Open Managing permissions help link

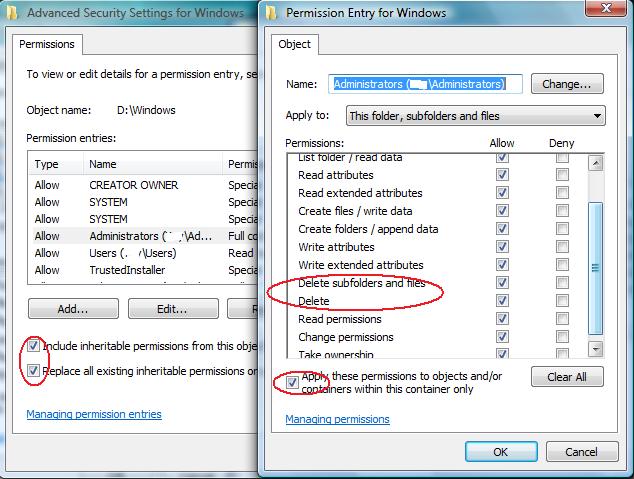tap(338, 419)
